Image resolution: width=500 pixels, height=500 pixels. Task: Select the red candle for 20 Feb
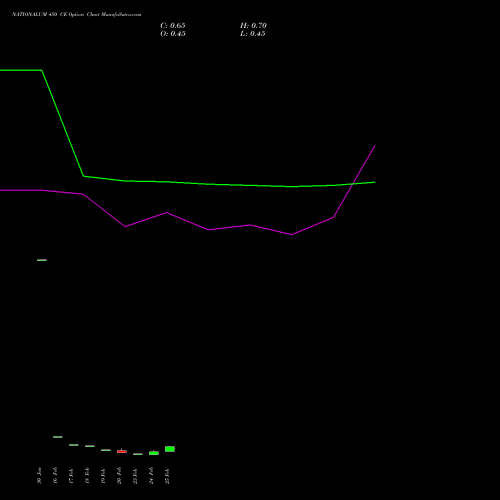click(x=122, y=451)
